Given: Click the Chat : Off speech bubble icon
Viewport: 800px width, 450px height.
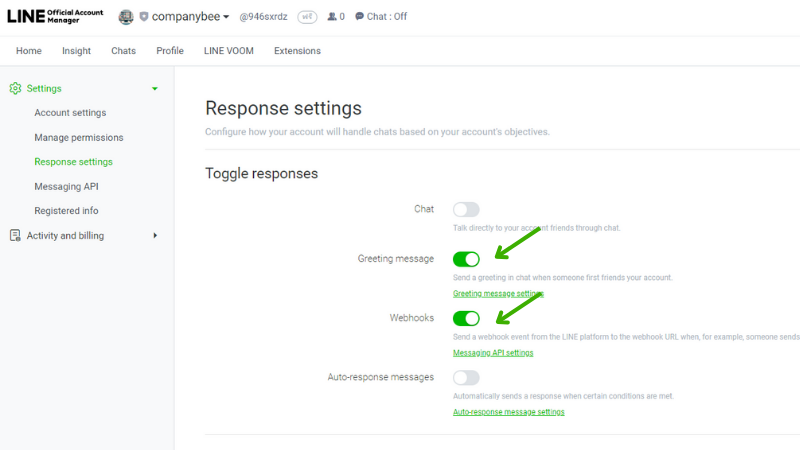Looking at the screenshot, I should pos(360,16).
